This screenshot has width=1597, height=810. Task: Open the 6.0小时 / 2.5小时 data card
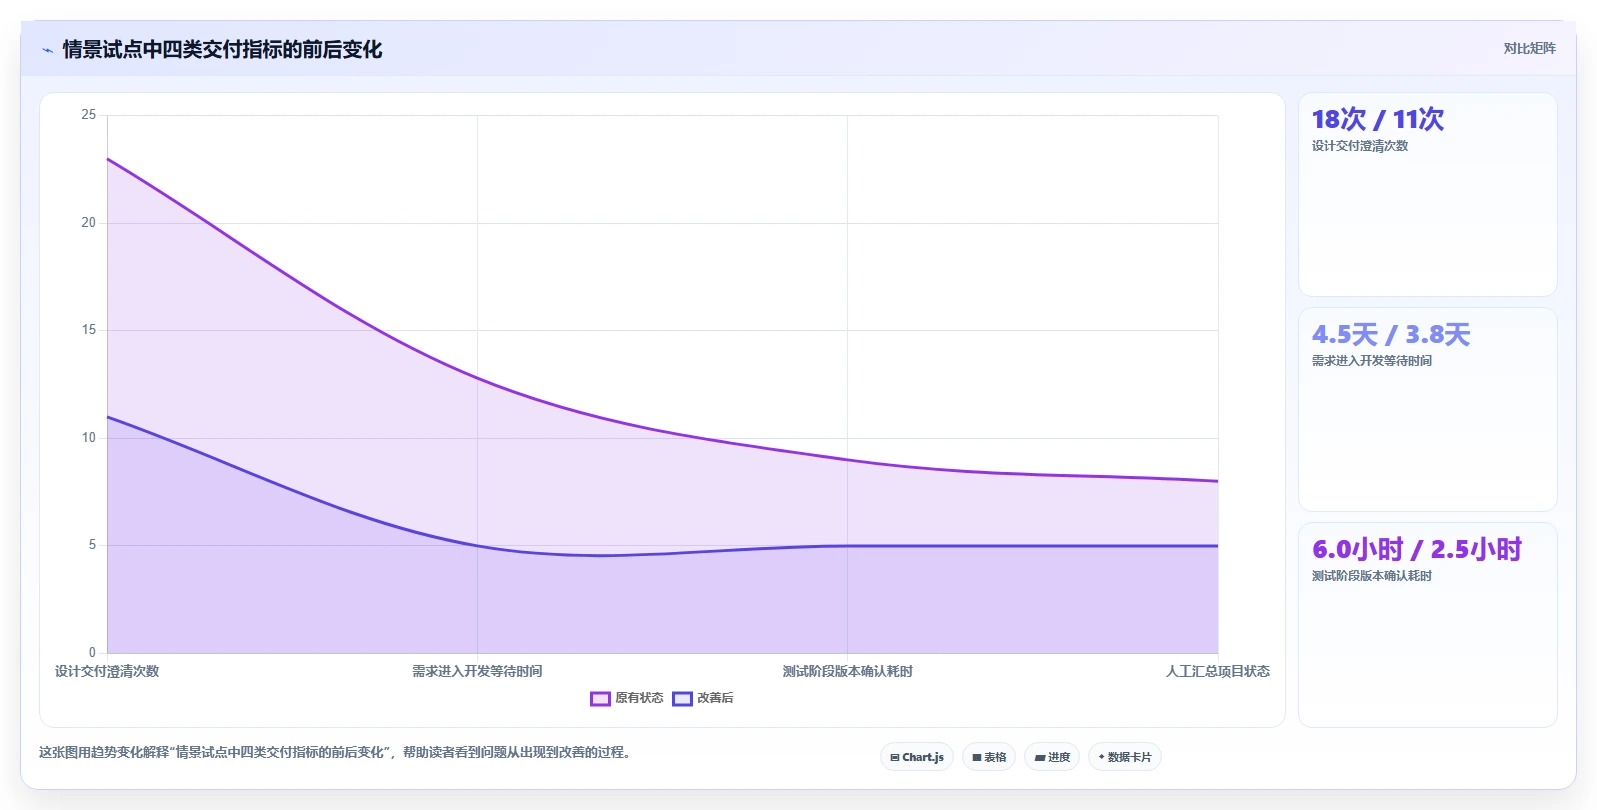point(1427,625)
